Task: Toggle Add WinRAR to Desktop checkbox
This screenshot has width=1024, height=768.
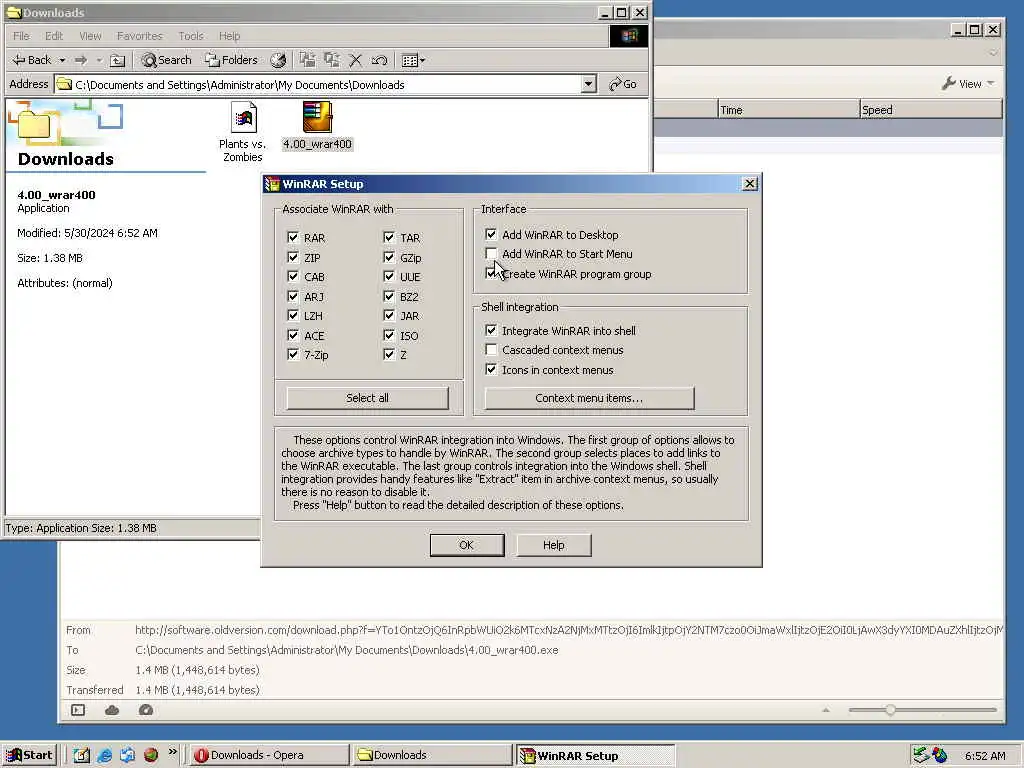Action: (x=490, y=234)
